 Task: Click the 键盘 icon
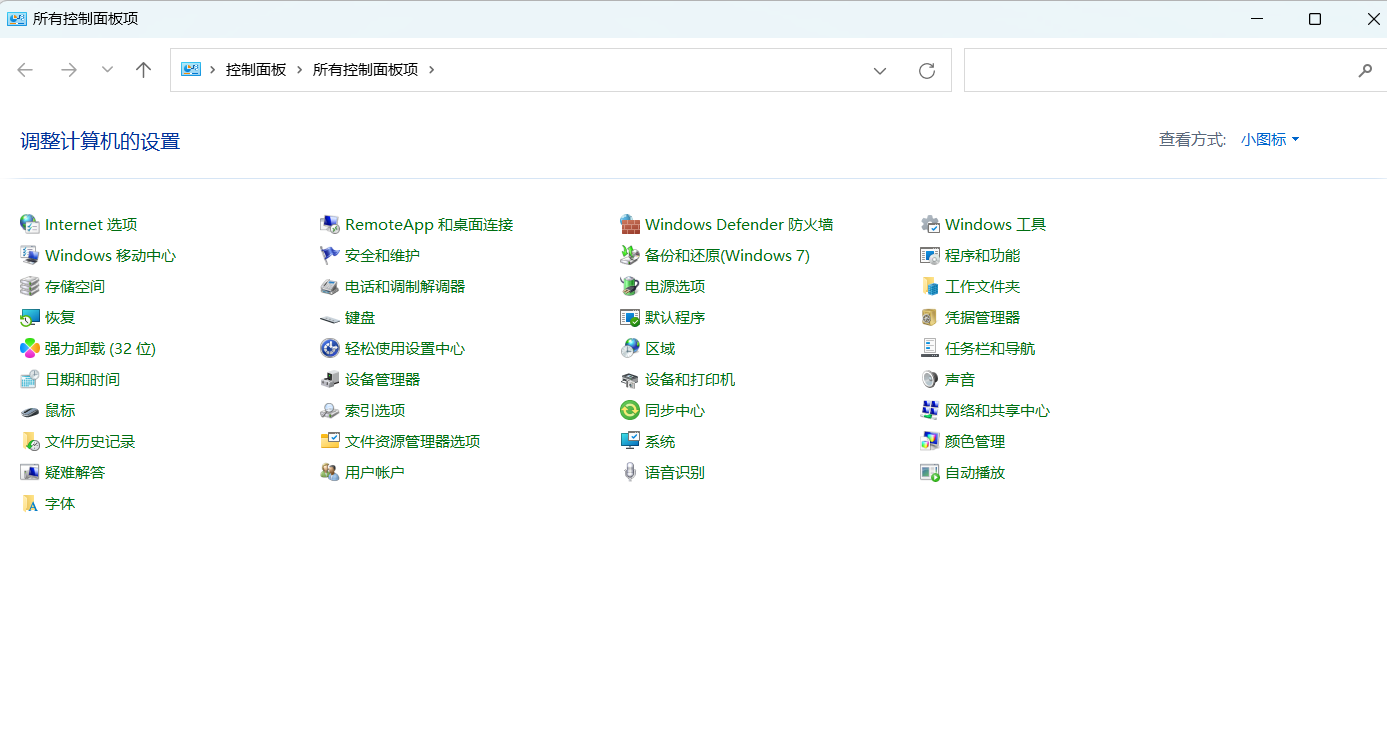tap(329, 317)
